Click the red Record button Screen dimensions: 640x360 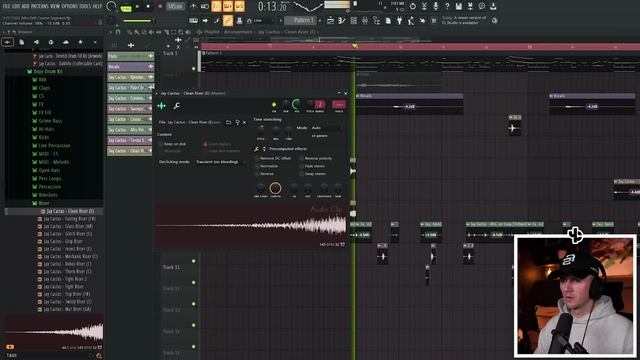[x=160, y=7]
